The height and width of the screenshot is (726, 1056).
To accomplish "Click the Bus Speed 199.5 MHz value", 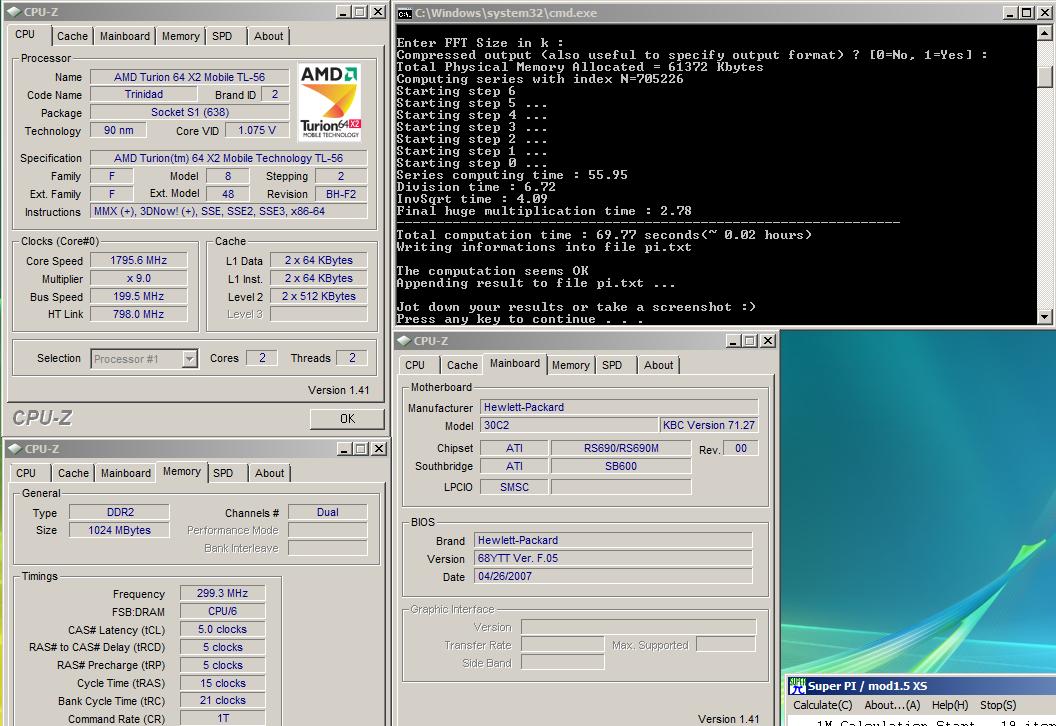I will click(x=139, y=296).
